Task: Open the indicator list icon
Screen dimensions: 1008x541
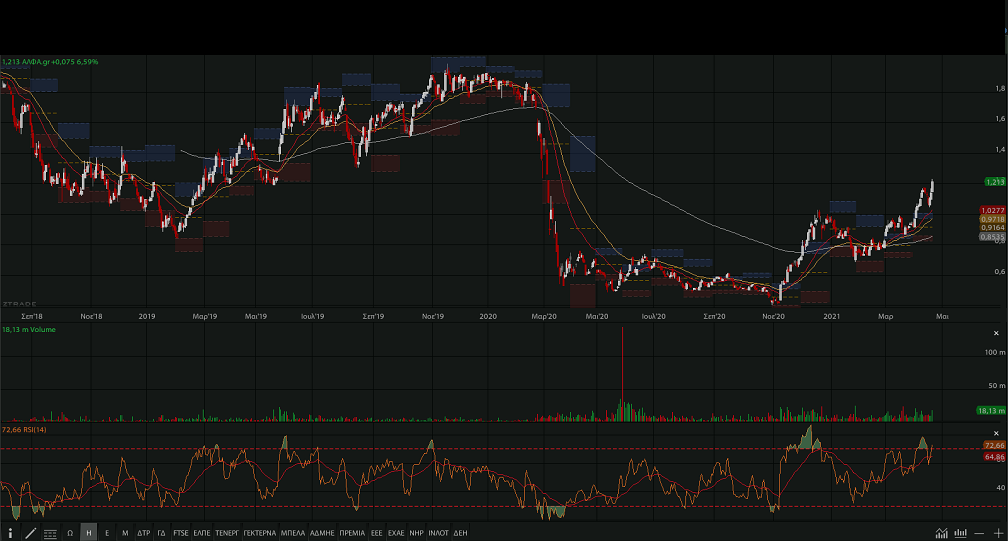Action: 50,533
